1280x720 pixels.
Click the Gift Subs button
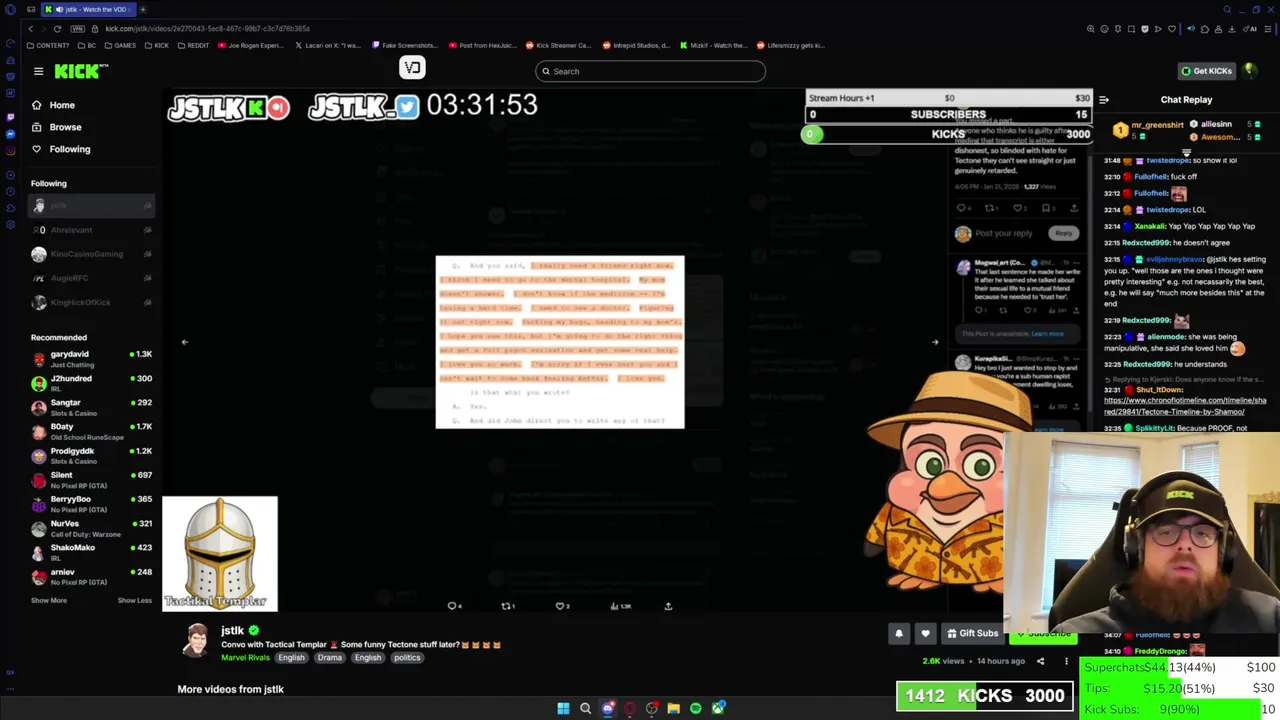pyautogui.click(x=972, y=633)
